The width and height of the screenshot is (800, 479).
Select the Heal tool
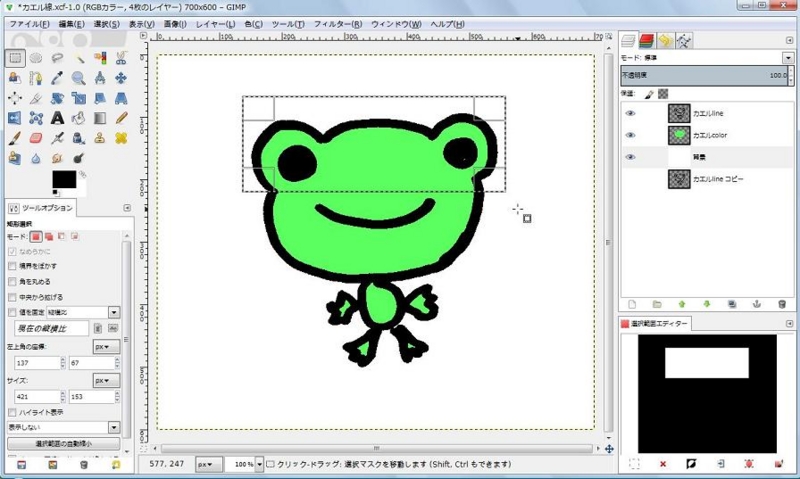tap(121, 138)
